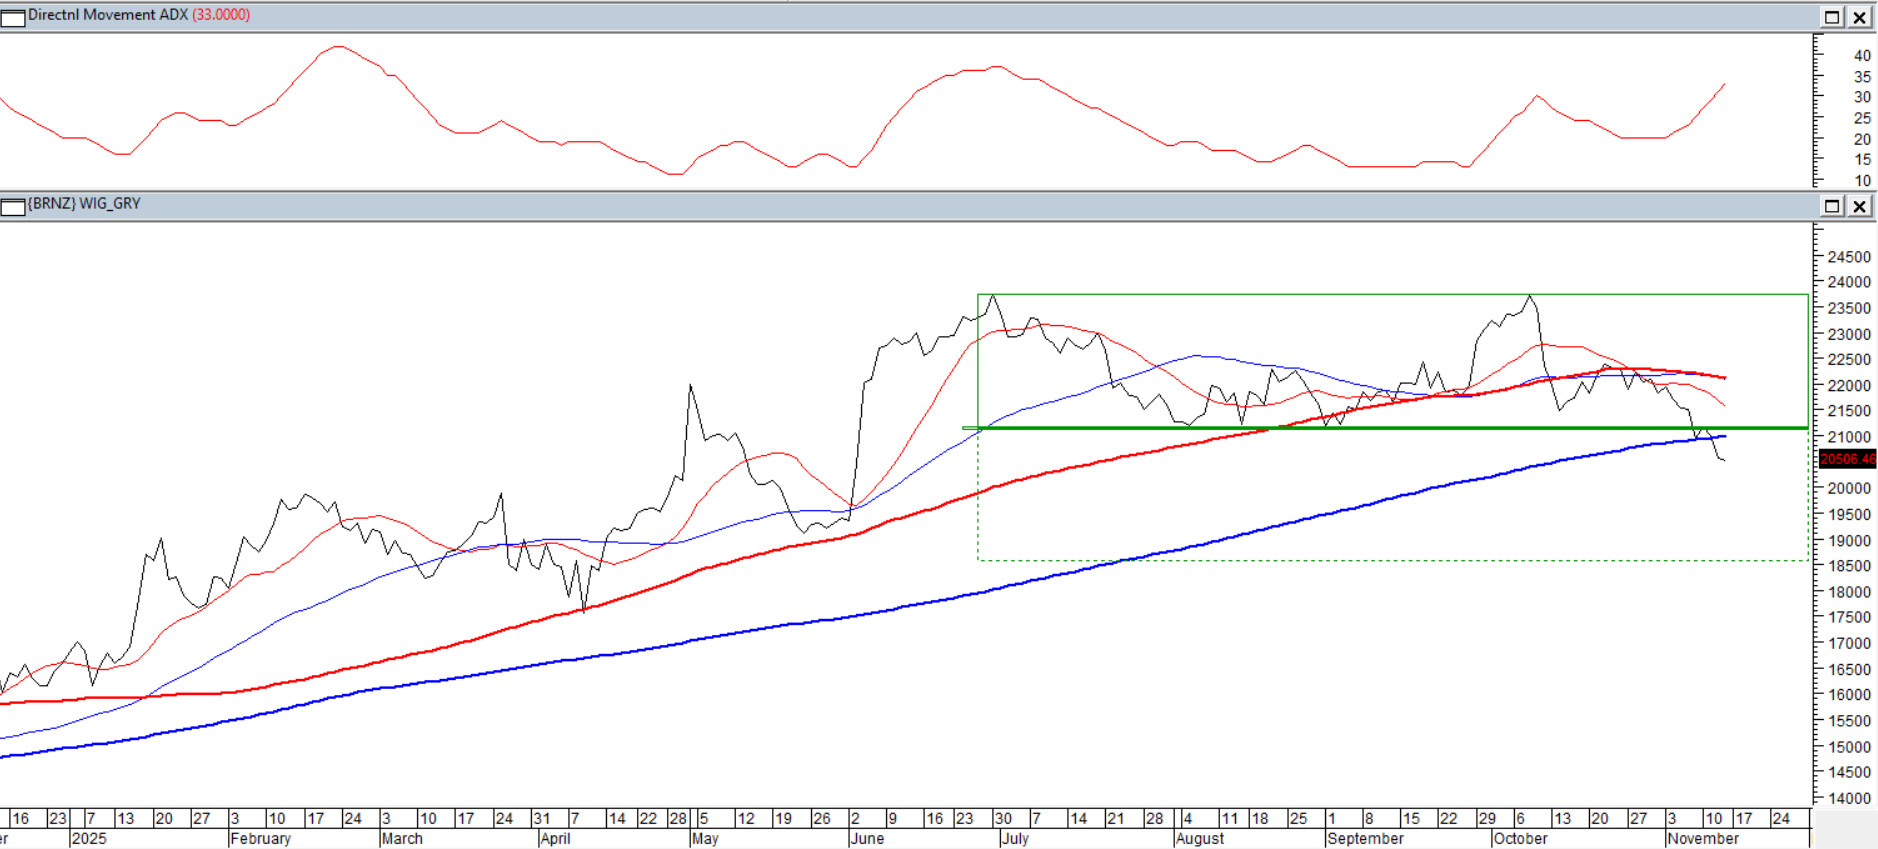Maximize the WIG_GRY price panel
Viewport: 1878px width, 849px height.
1832,206
